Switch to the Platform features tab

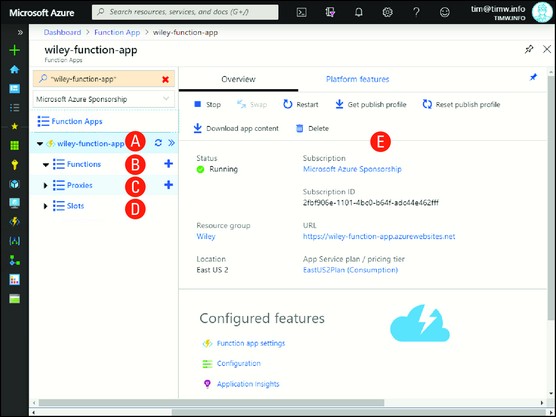pos(357,79)
